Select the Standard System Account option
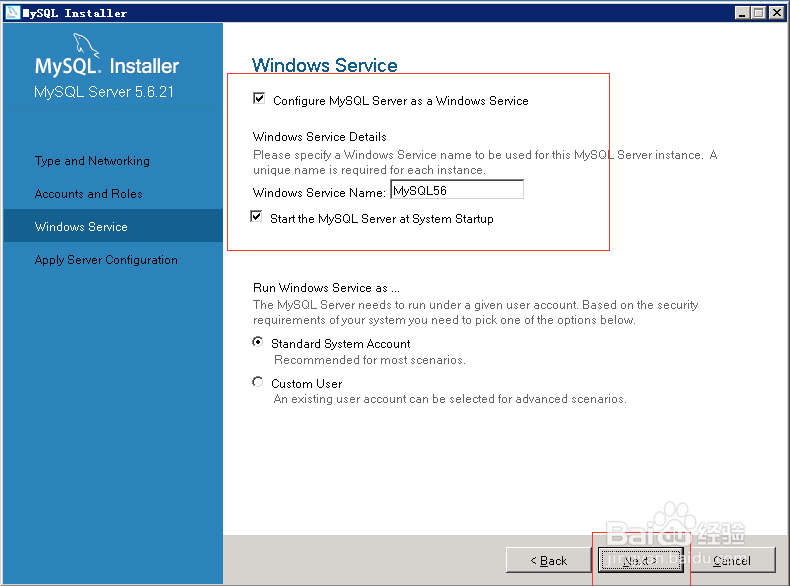The height and width of the screenshot is (586, 790). (x=257, y=342)
